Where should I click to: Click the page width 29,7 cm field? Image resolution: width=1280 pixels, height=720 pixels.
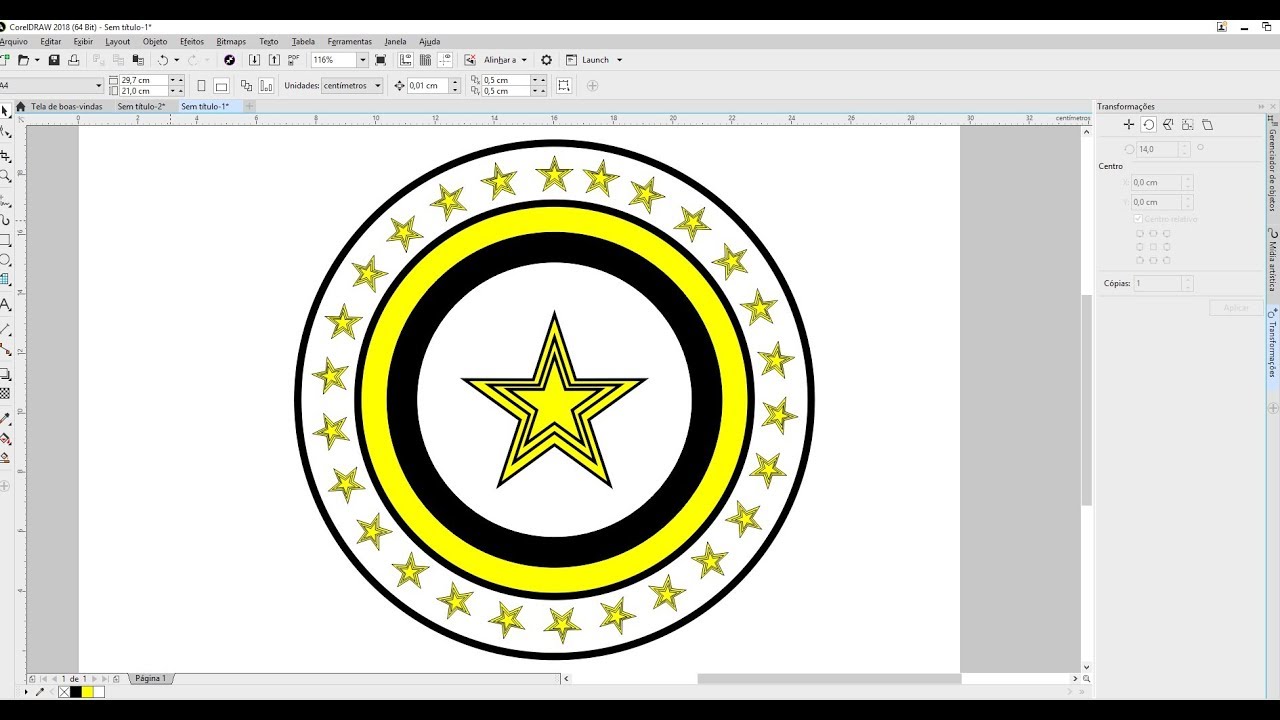coord(144,80)
